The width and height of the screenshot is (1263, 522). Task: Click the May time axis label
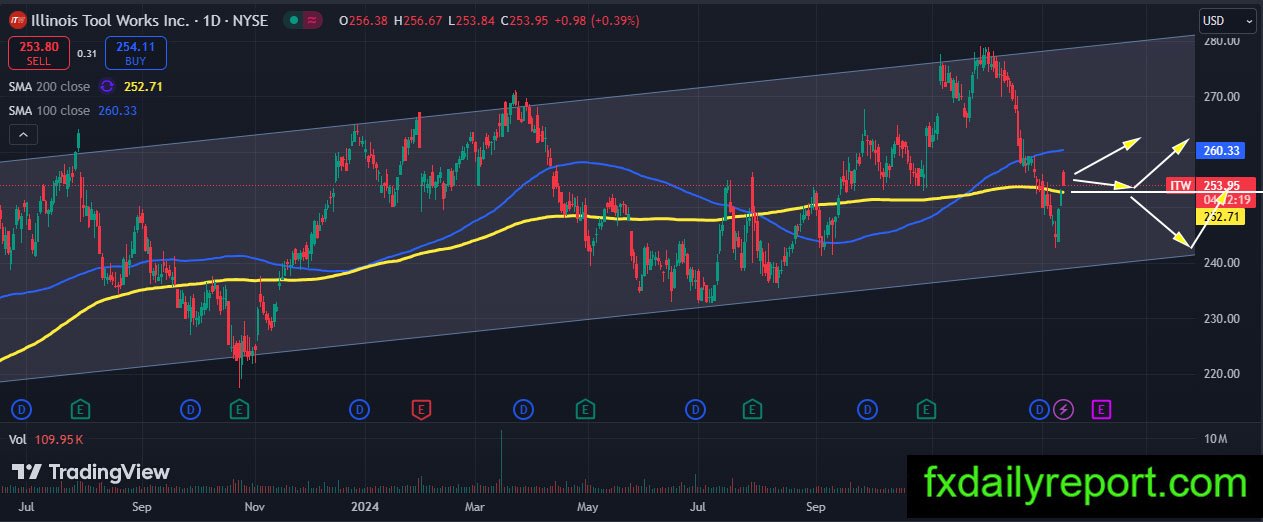click(588, 507)
